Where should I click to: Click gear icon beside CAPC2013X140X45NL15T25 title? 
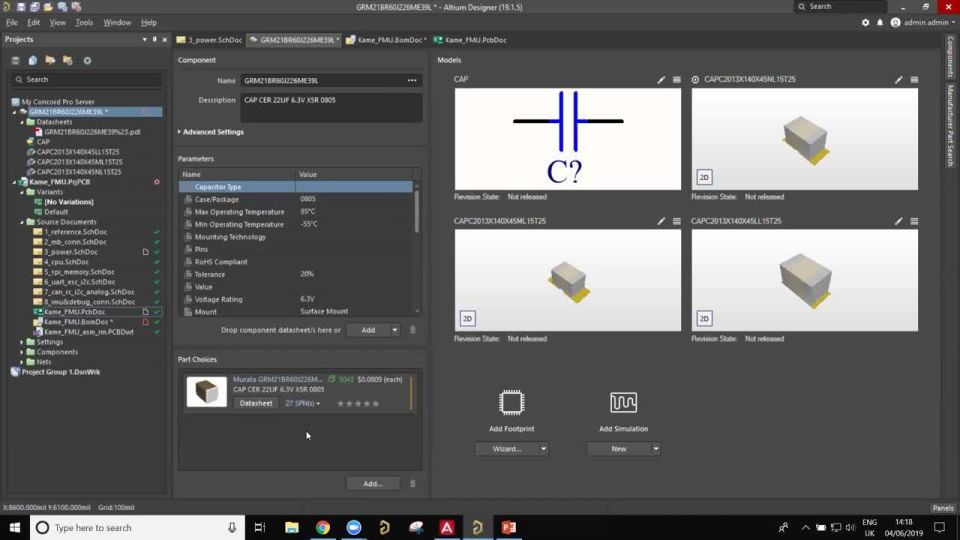coord(696,80)
